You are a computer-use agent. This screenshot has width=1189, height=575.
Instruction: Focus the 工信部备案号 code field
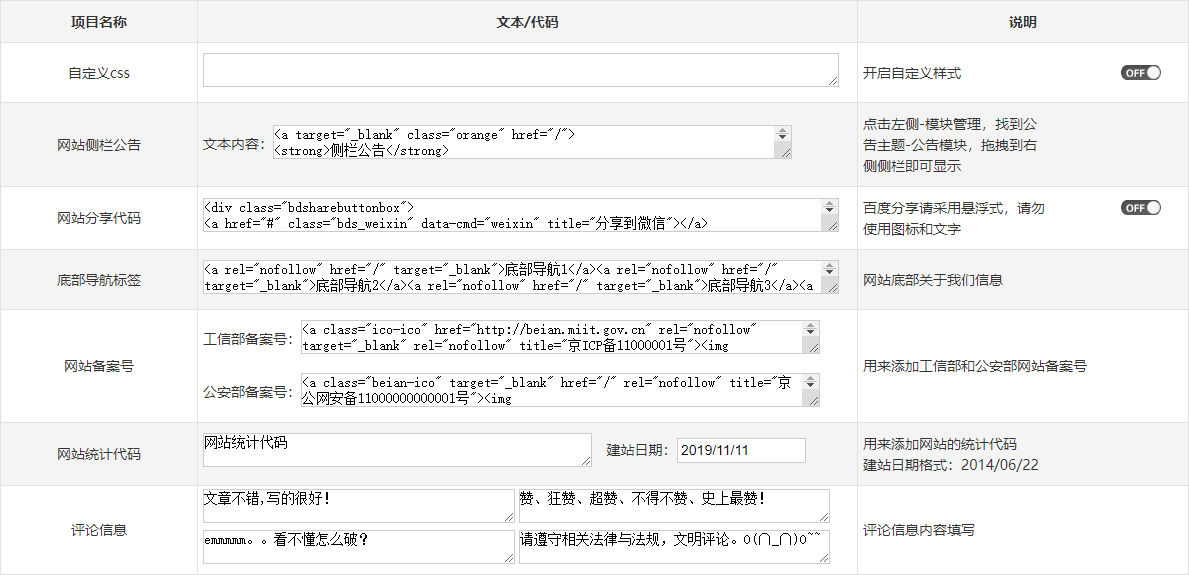tap(551, 337)
